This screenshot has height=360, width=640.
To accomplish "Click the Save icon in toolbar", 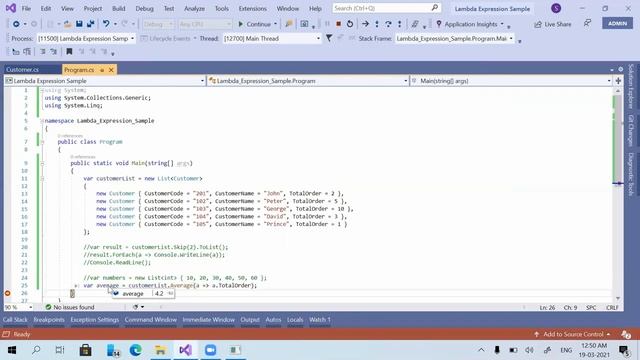I will pos(79,24).
